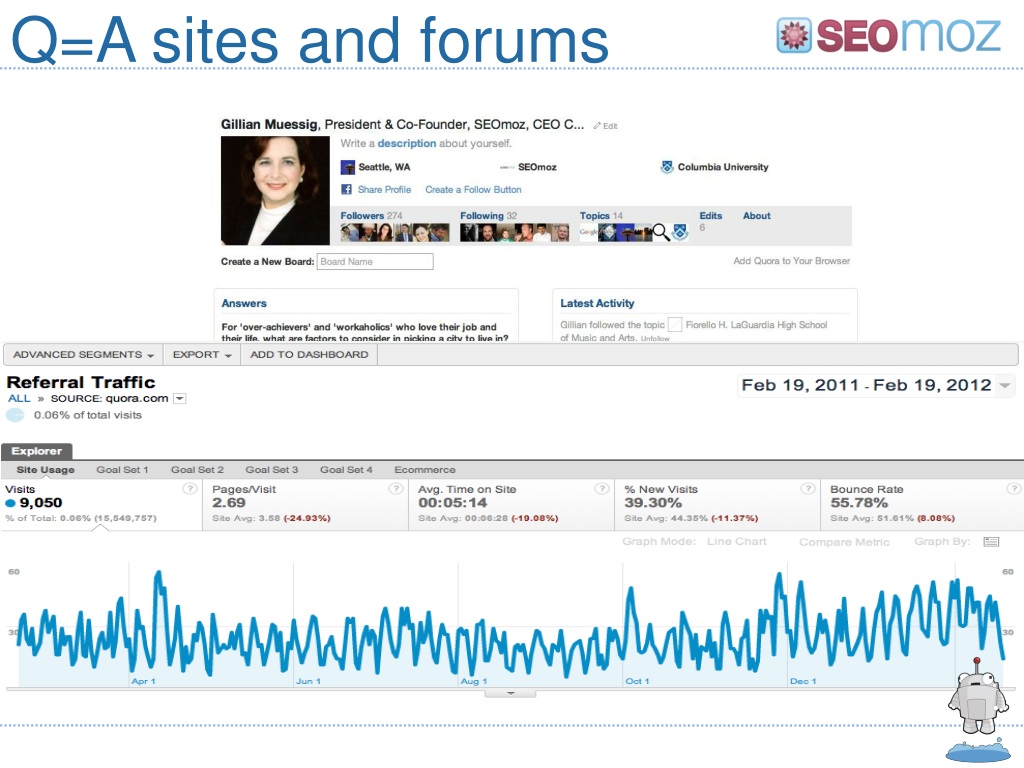
Task: Click the help icon in Avg. Time on Site
Action: pyautogui.click(x=601, y=488)
